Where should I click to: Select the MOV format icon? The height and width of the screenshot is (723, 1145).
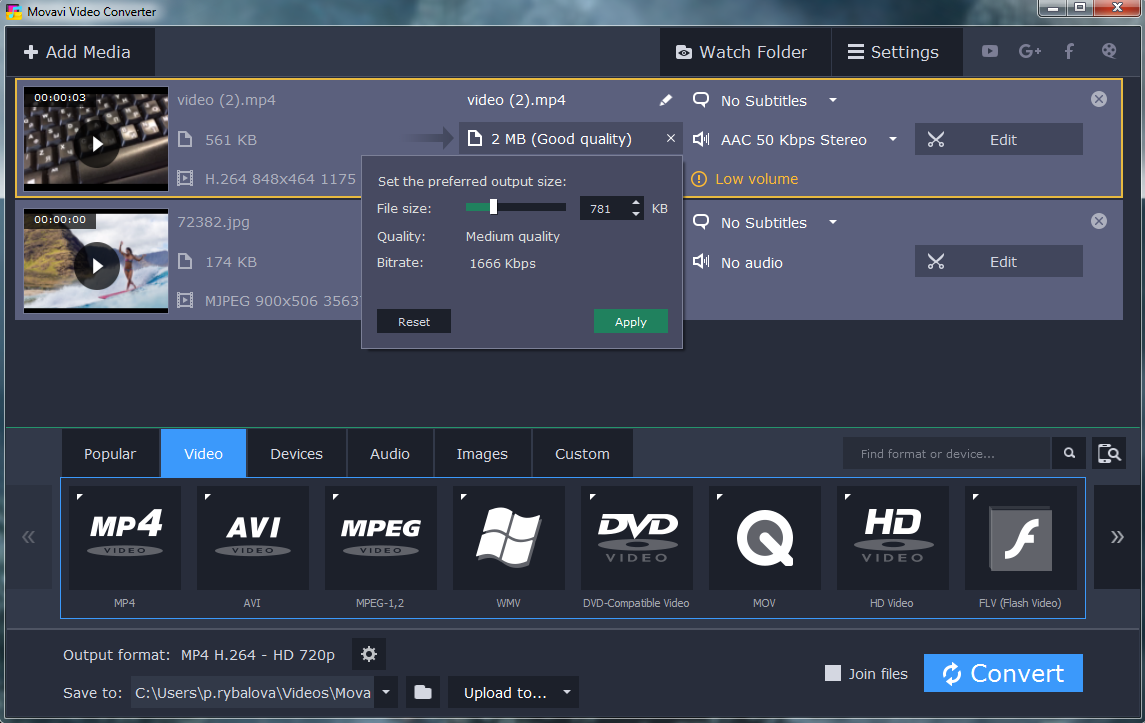pos(764,538)
